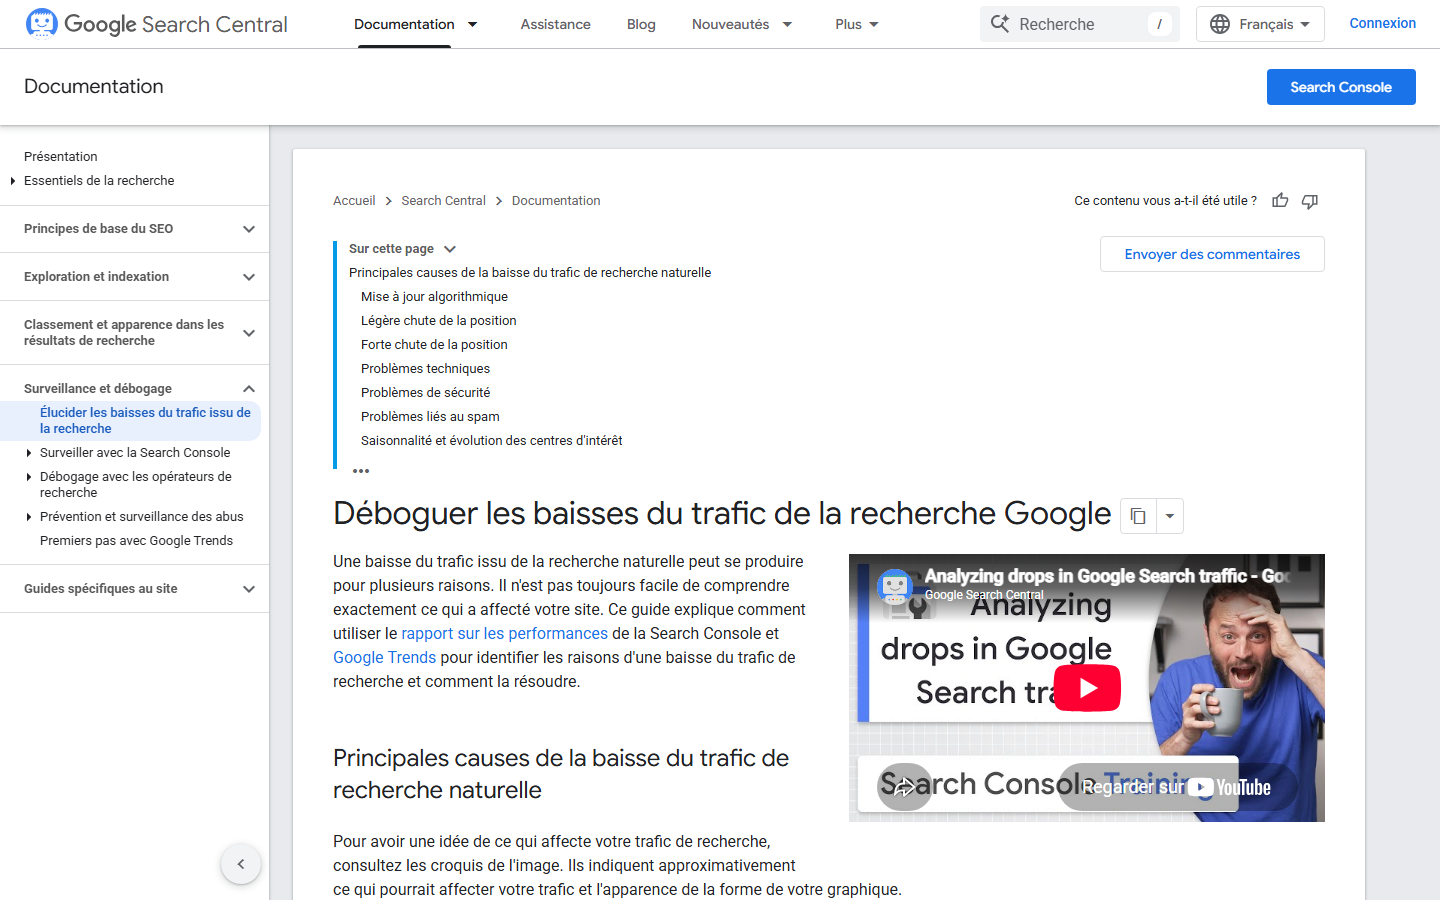Click the Connexion link
Image resolution: width=1440 pixels, height=900 pixels.
click(1382, 23)
